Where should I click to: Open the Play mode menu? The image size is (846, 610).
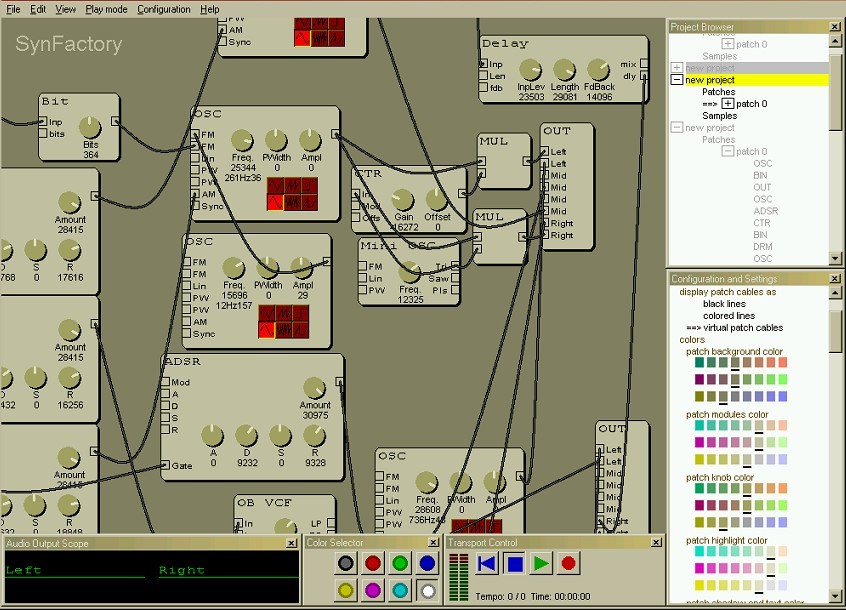point(106,9)
